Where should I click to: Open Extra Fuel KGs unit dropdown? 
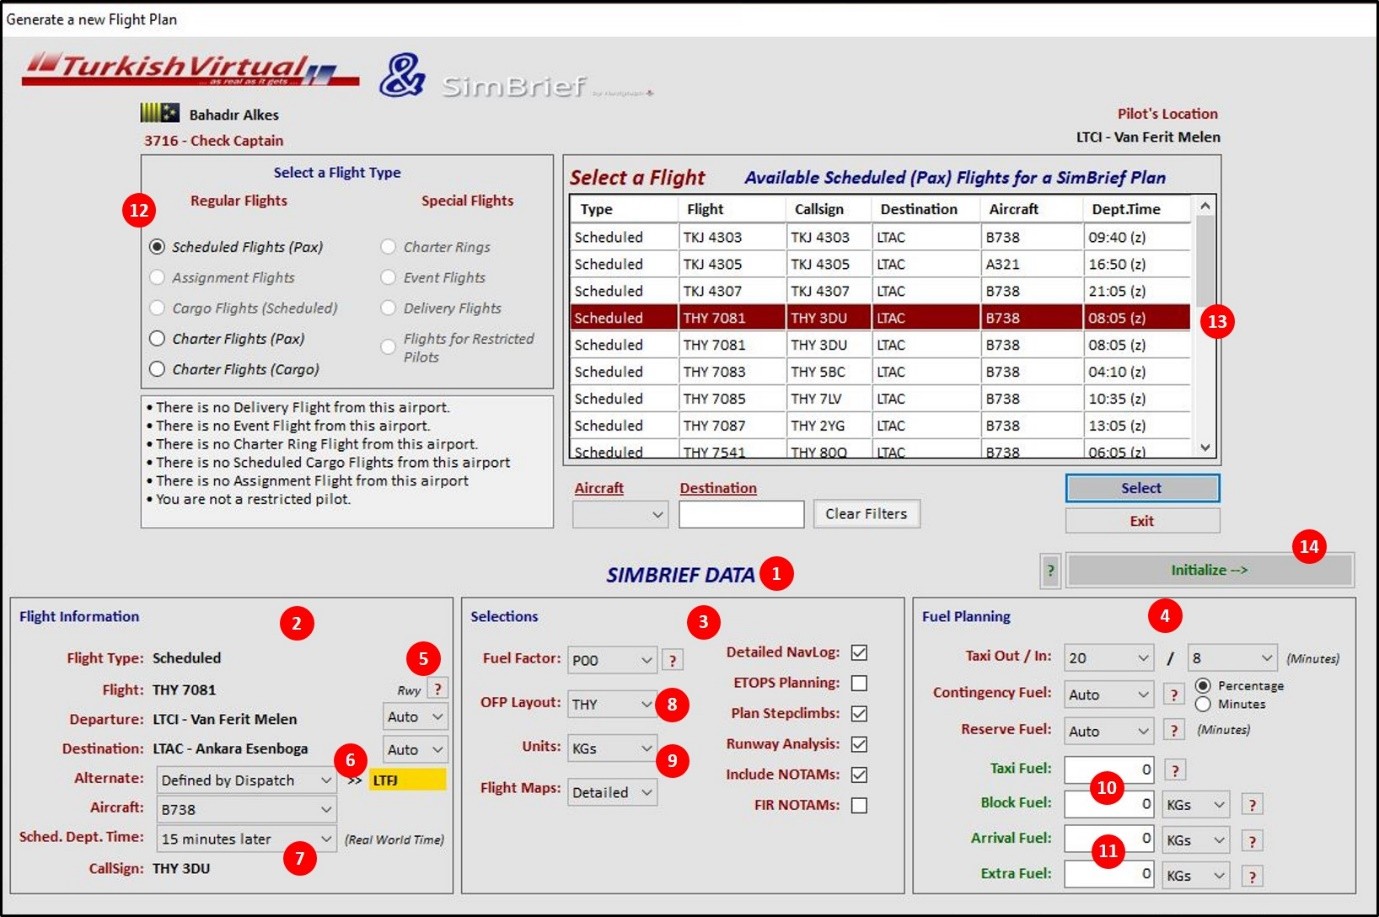click(1196, 876)
